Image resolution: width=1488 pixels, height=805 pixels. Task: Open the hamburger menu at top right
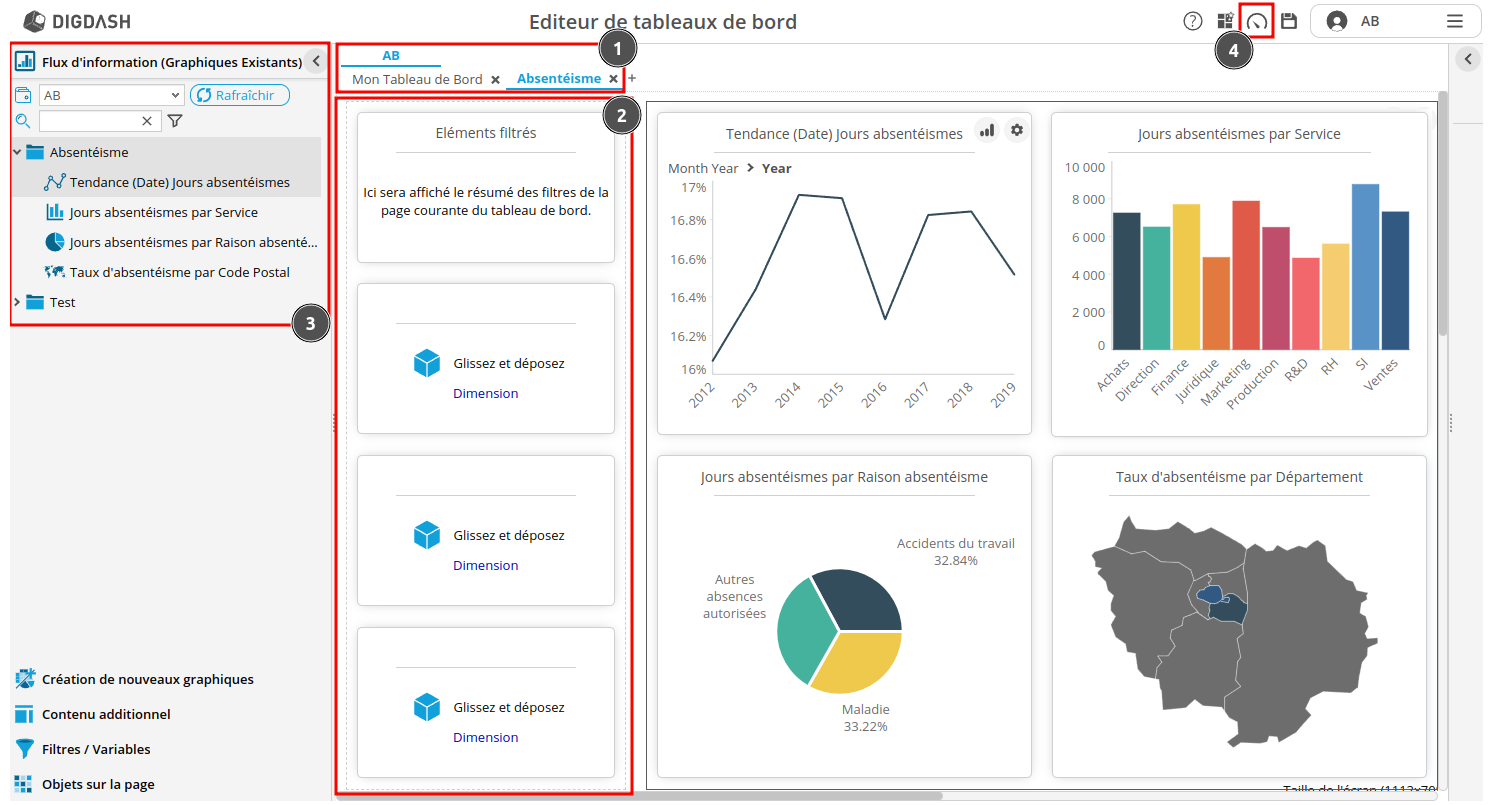(1455, 21)
